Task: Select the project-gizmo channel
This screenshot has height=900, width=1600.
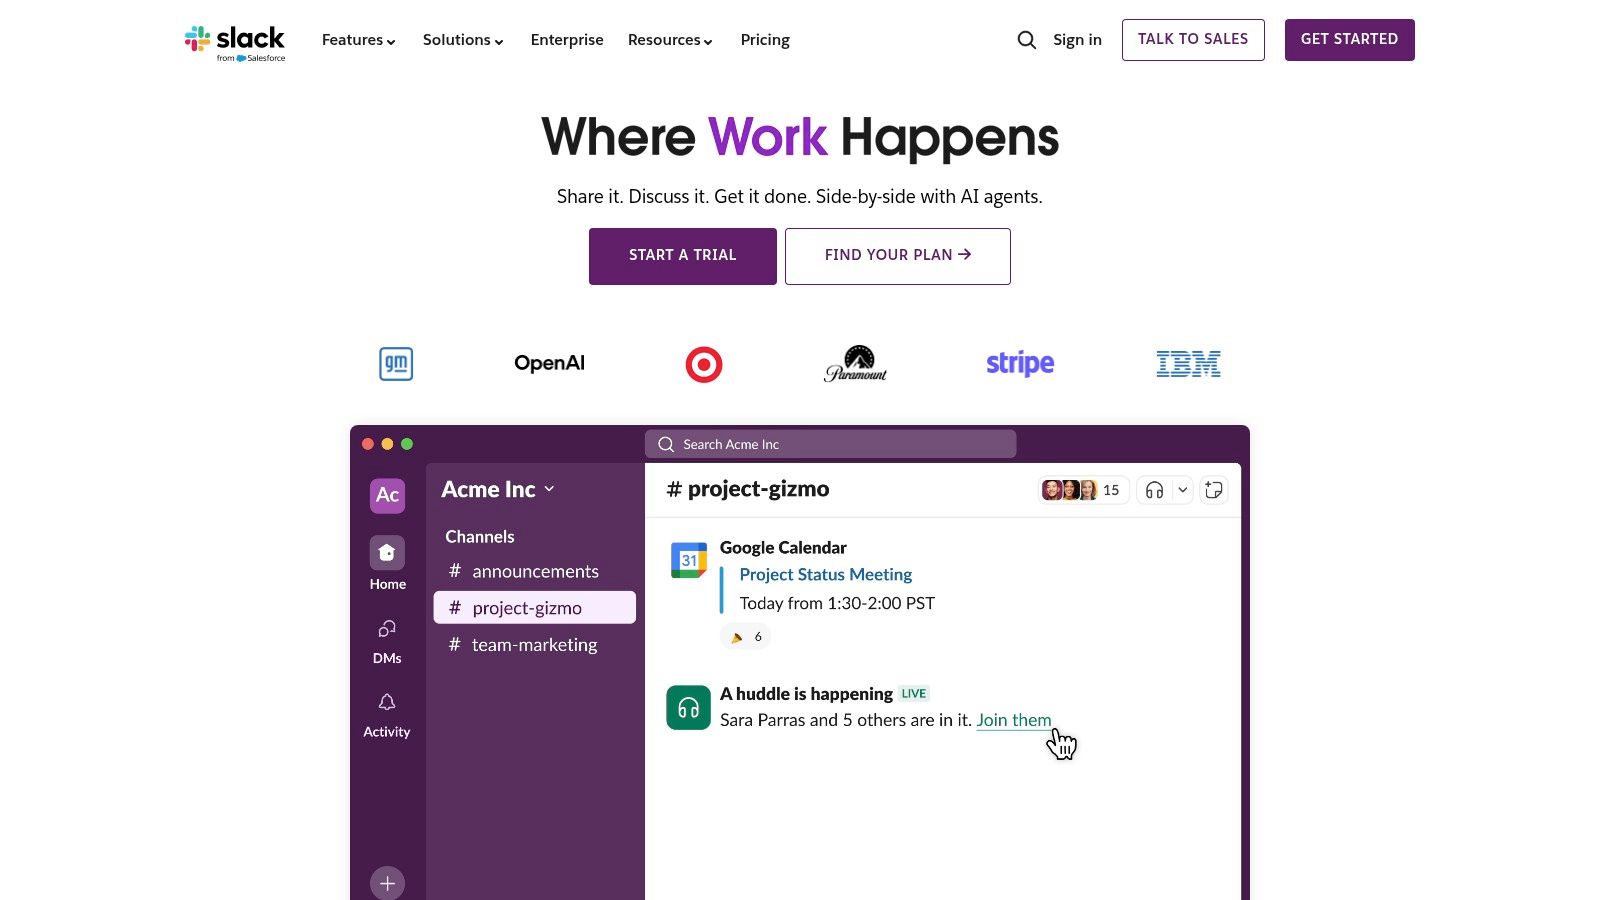Action: tap(535, 608)
